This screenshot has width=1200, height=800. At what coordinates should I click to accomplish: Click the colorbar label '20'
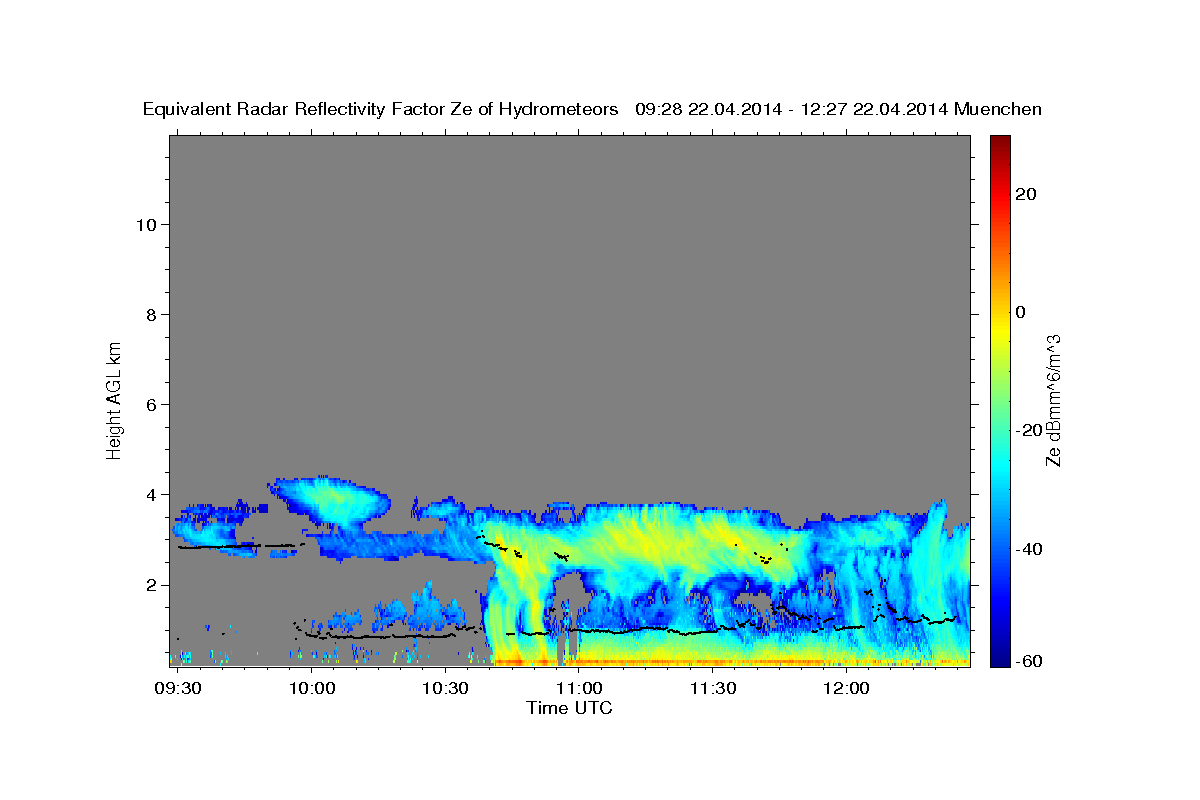(1026, 194)
